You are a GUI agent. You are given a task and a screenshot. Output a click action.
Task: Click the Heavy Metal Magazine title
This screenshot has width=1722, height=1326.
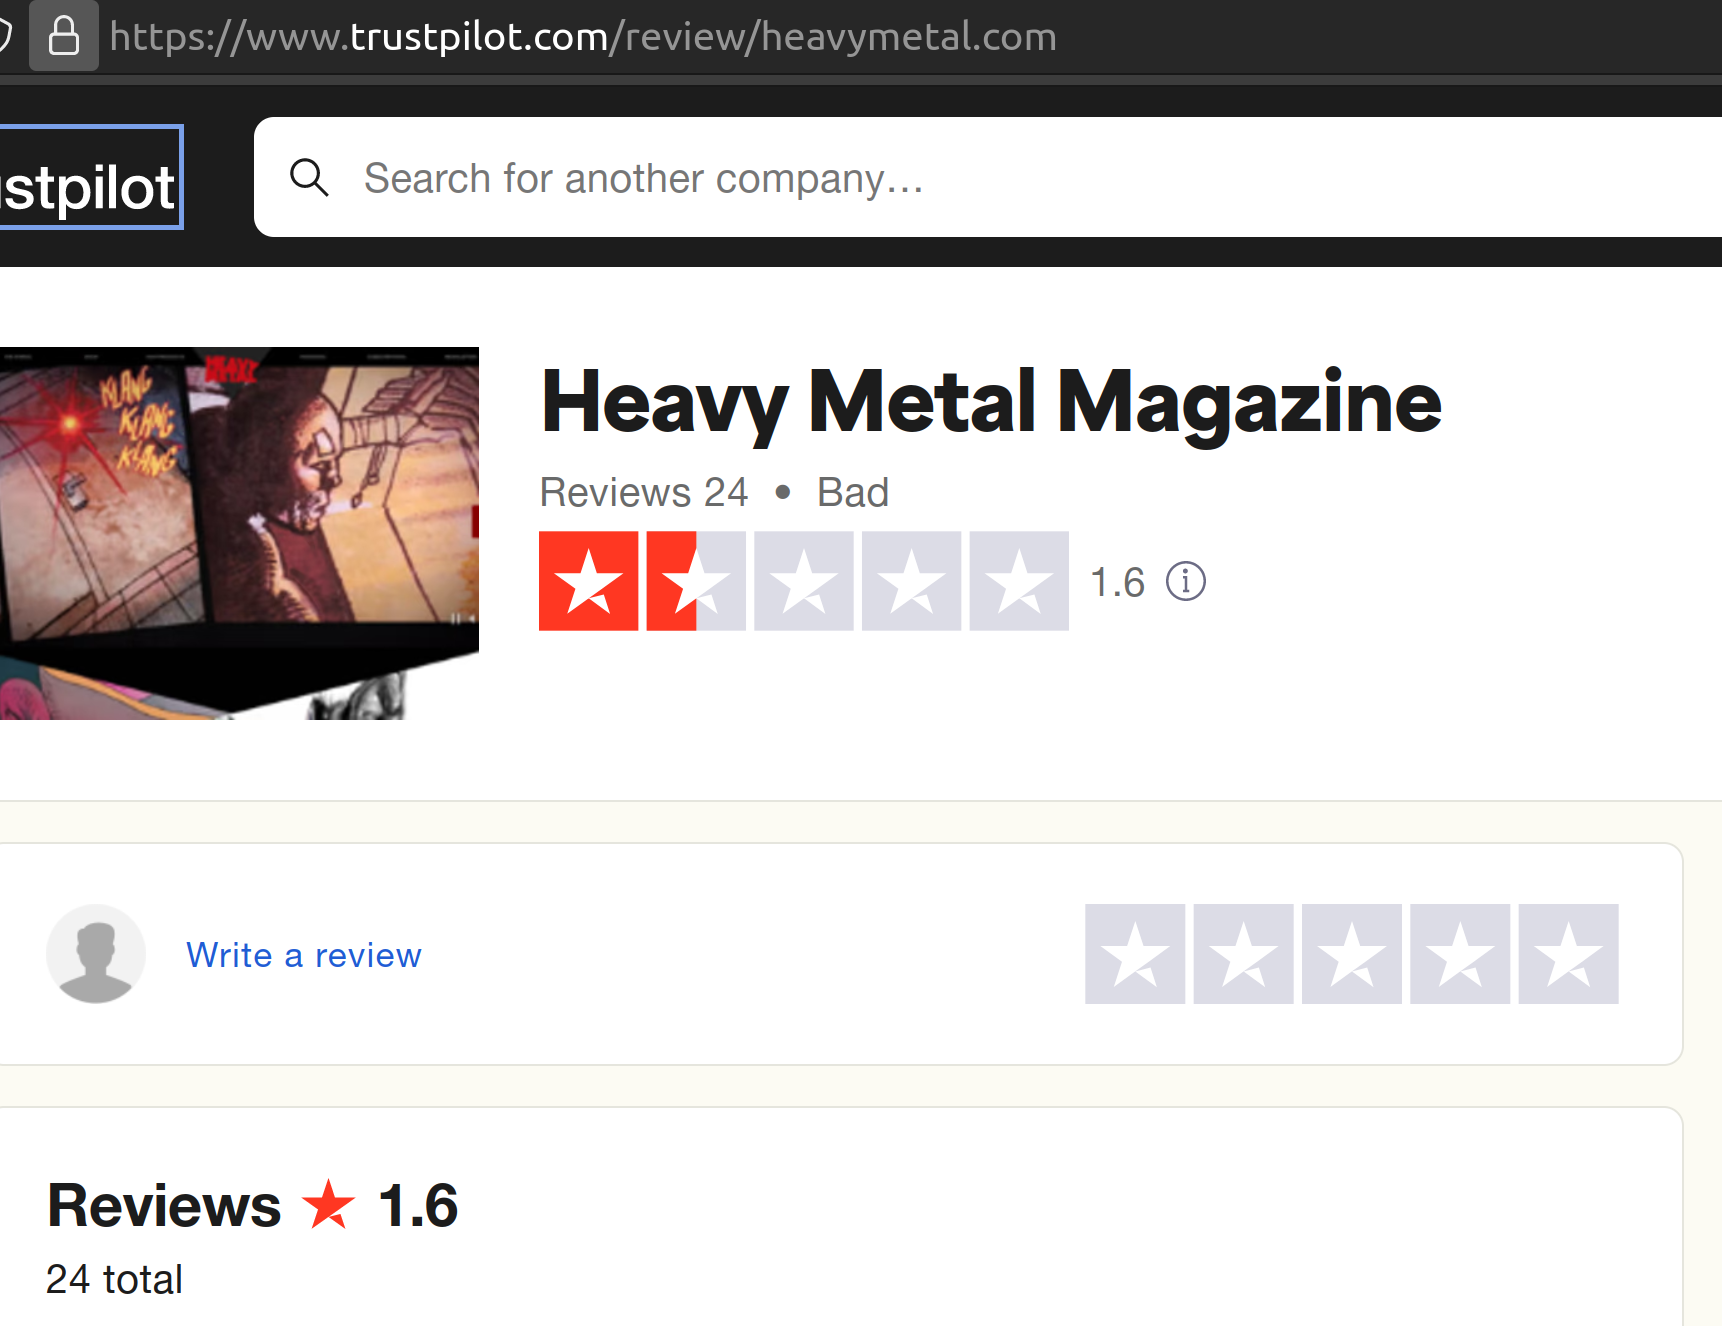[x=991, y=402]
